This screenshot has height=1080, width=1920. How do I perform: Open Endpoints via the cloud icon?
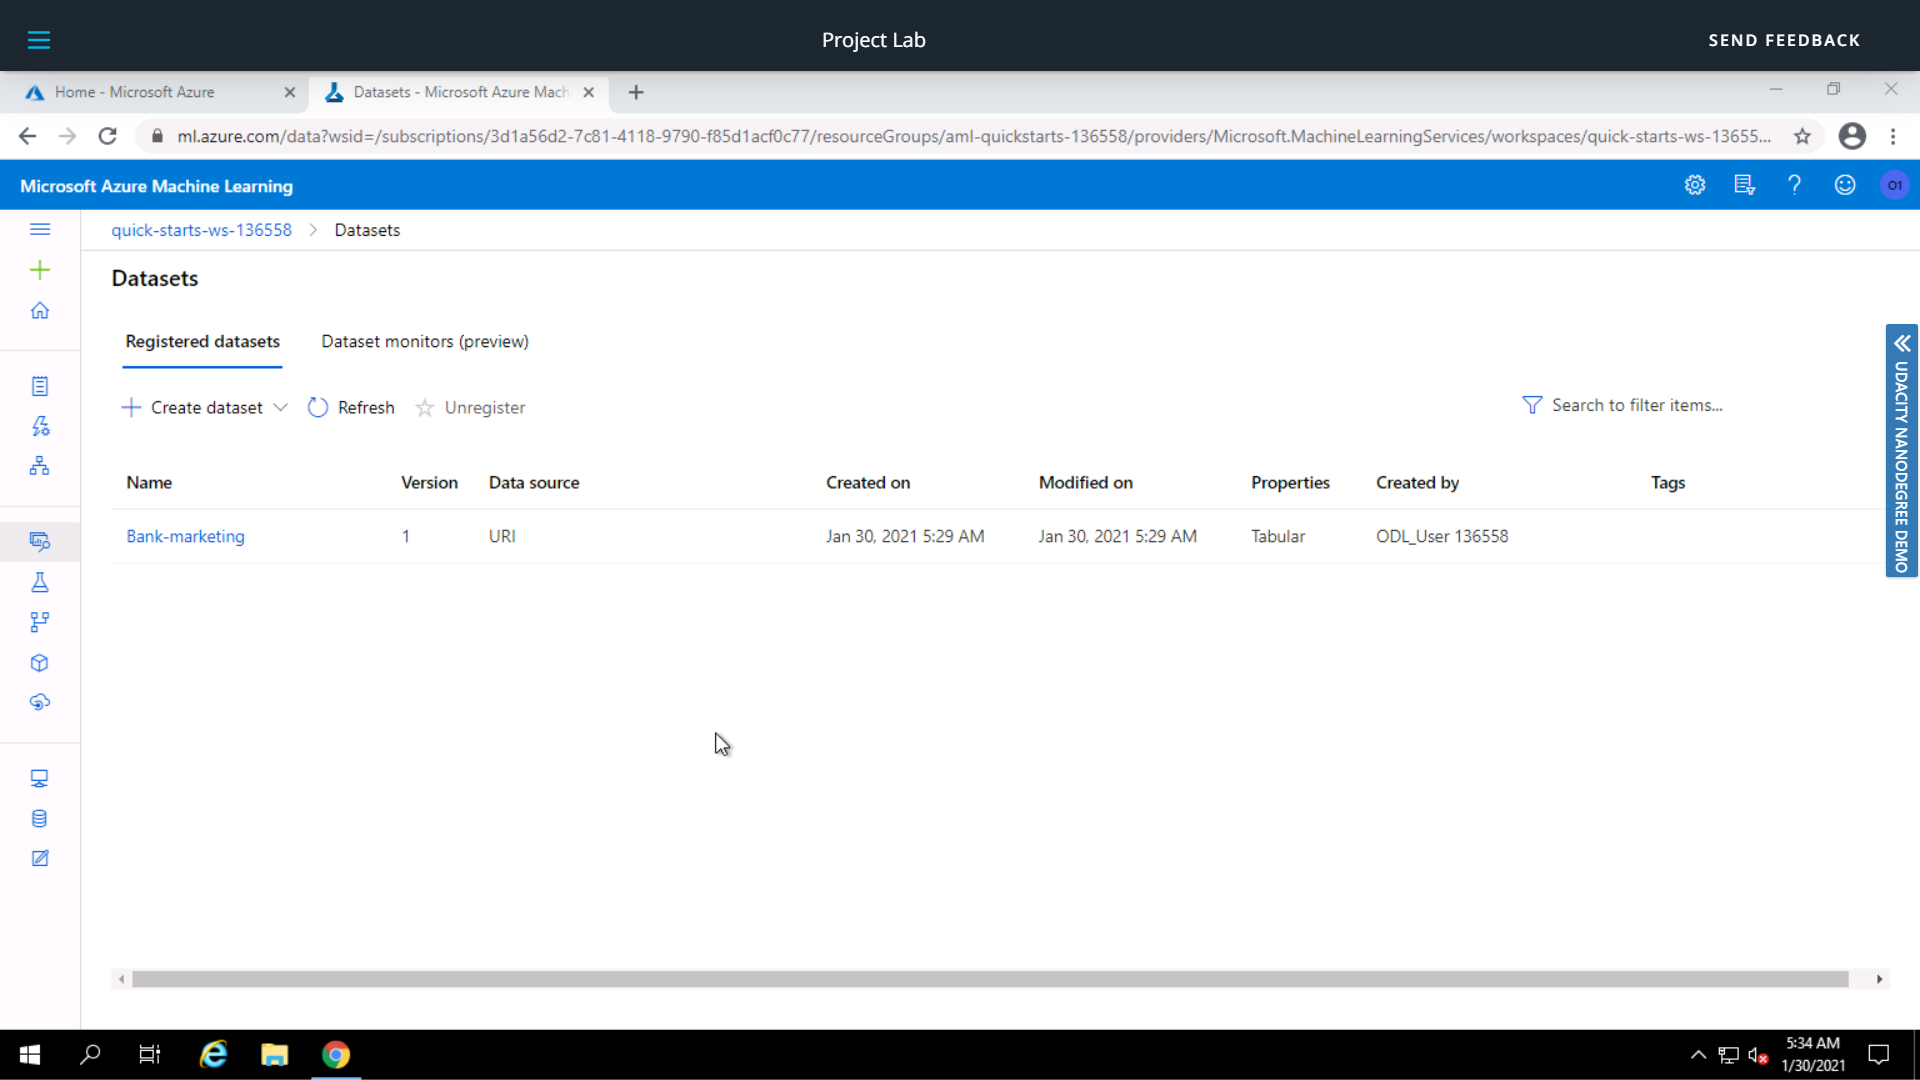pyautogui.click(x=40, y=702)
